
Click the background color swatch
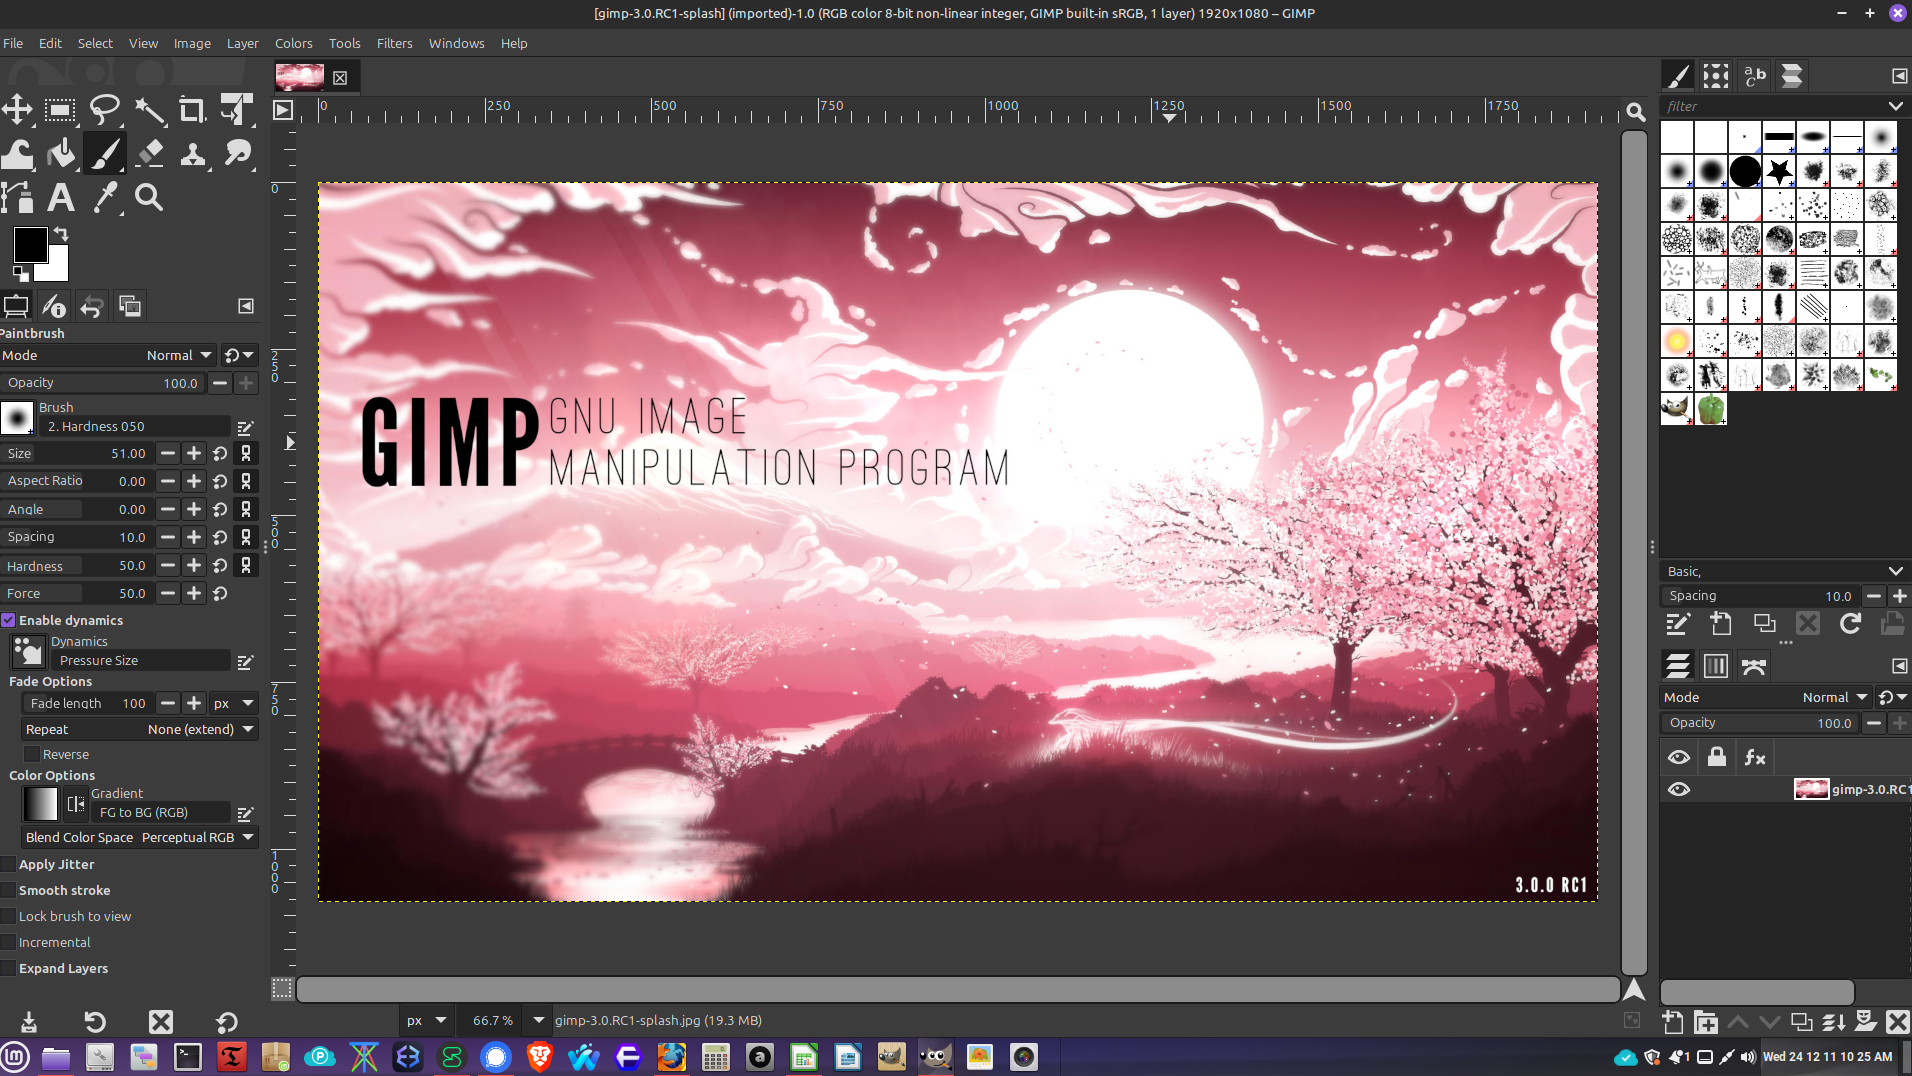(56, 268)
